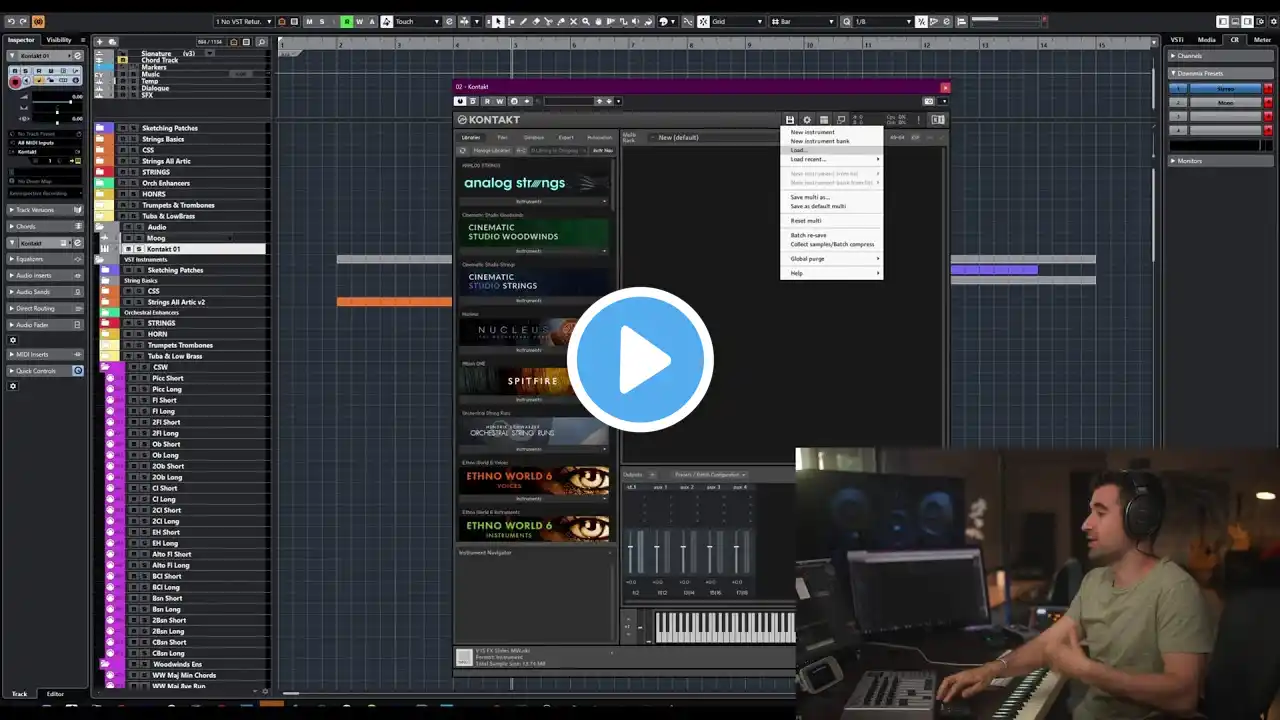Click the Quantize Q icon
This screenshot has height=720, width=1280.
click(x=847, y=21)
